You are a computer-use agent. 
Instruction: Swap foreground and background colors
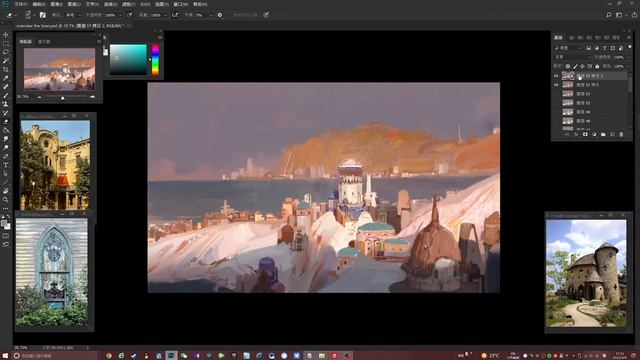(9, 217)
